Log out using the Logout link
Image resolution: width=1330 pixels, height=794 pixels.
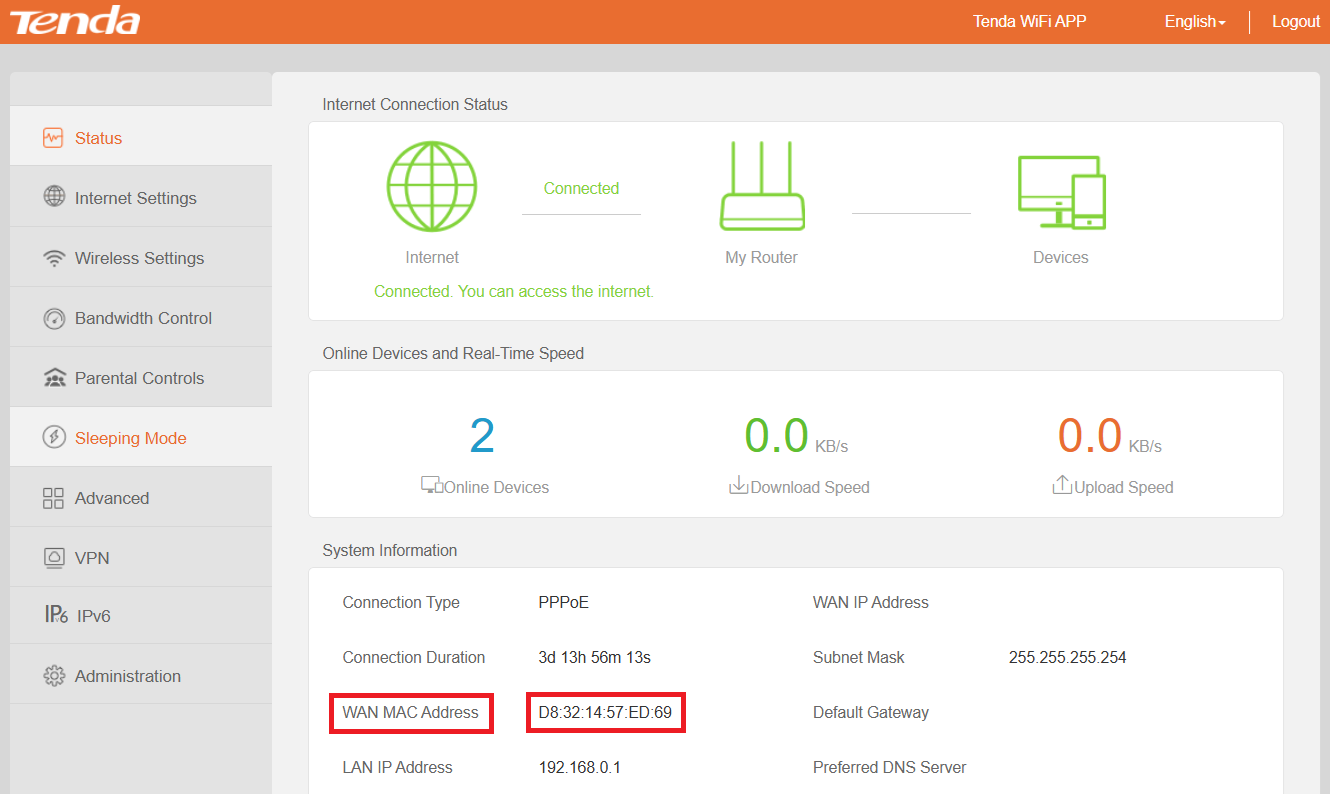click(x=1296, y=22)
